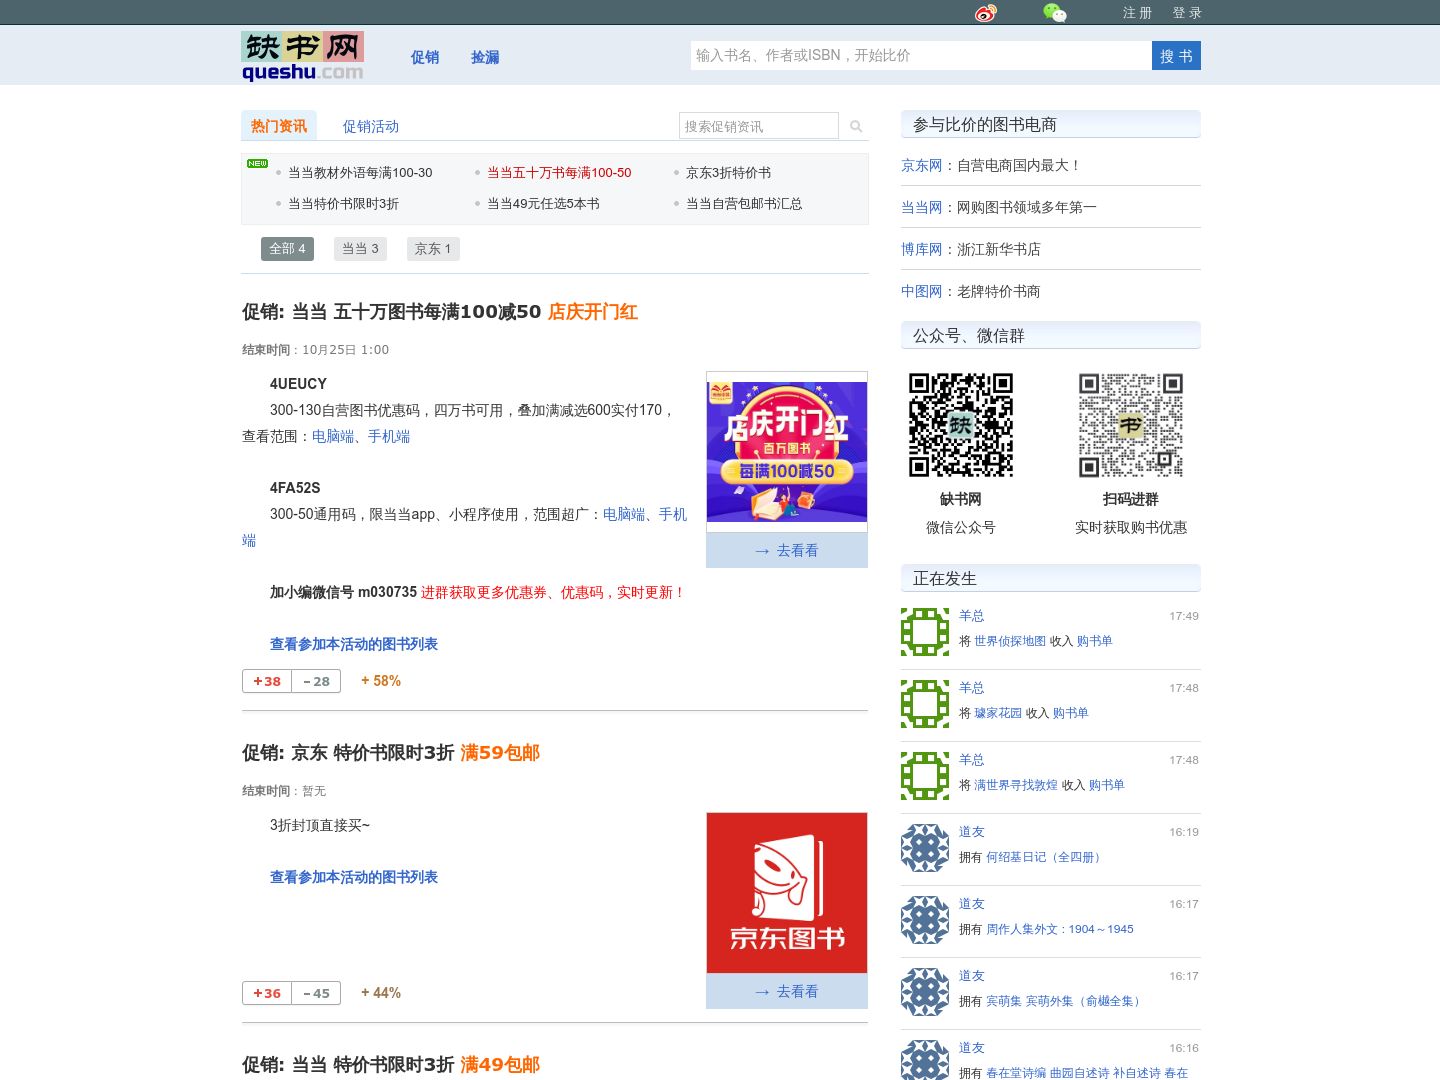Select the 全部 4 filter
This screenshot has width=1440, height=1080.
point(287,249)
